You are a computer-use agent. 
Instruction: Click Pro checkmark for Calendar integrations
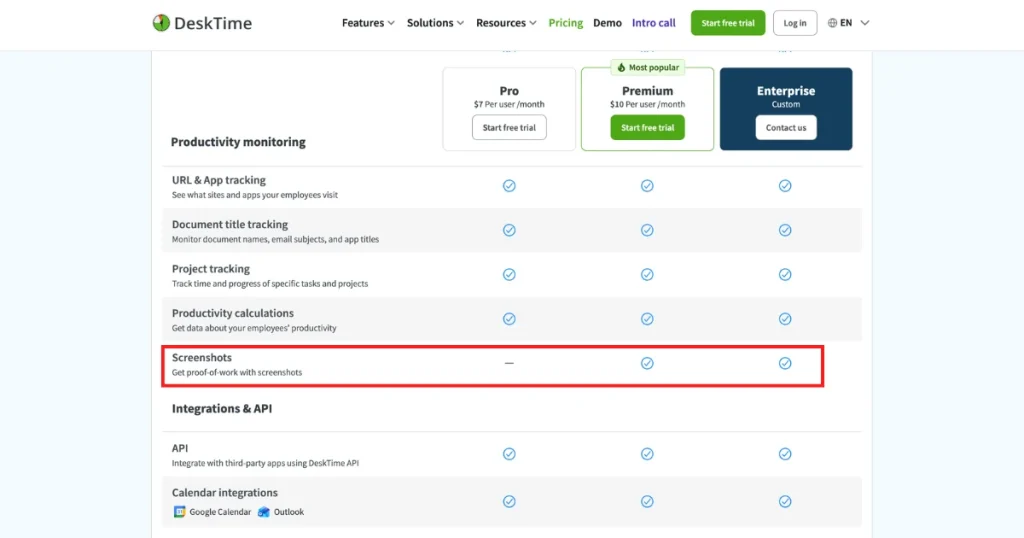tap(509, 502)
